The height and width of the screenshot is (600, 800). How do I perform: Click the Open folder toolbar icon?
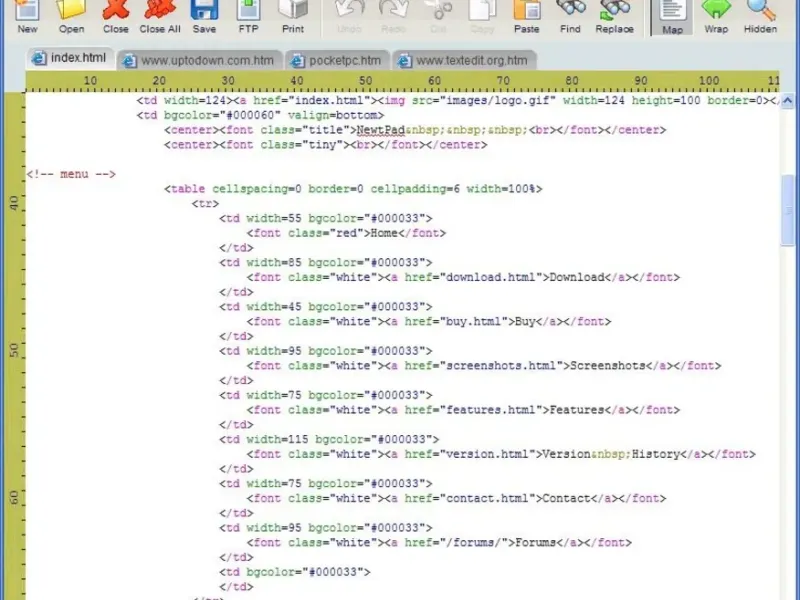point(71,15)
